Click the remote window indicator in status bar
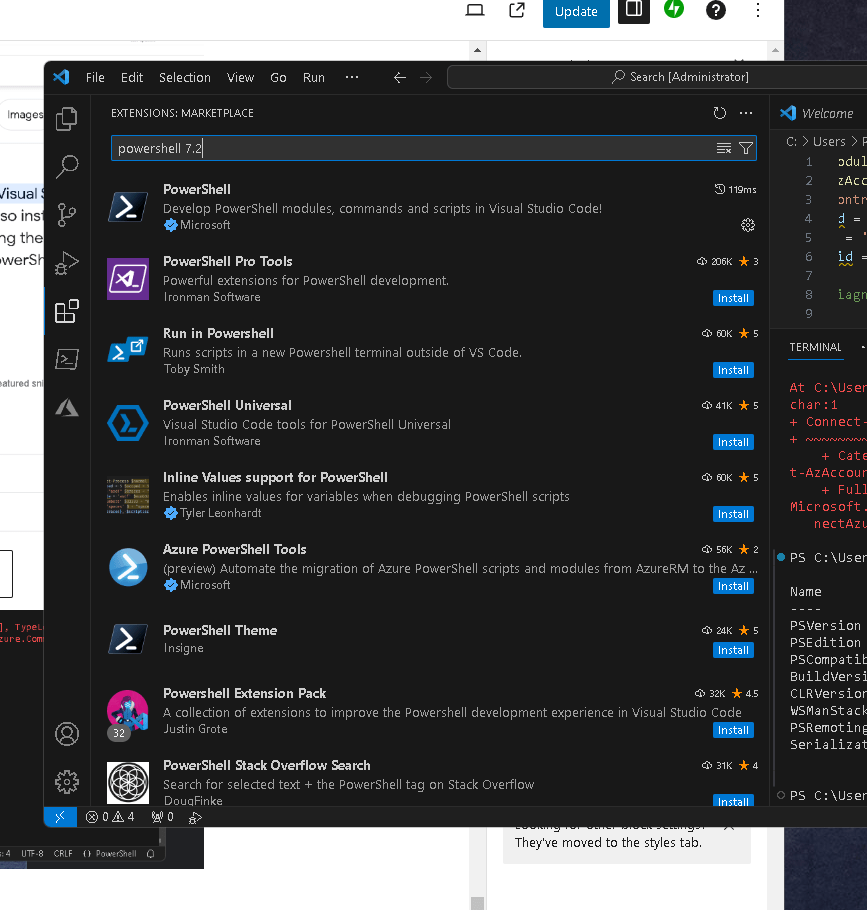Screen dimensions: 867x910 tap(60, 817)
